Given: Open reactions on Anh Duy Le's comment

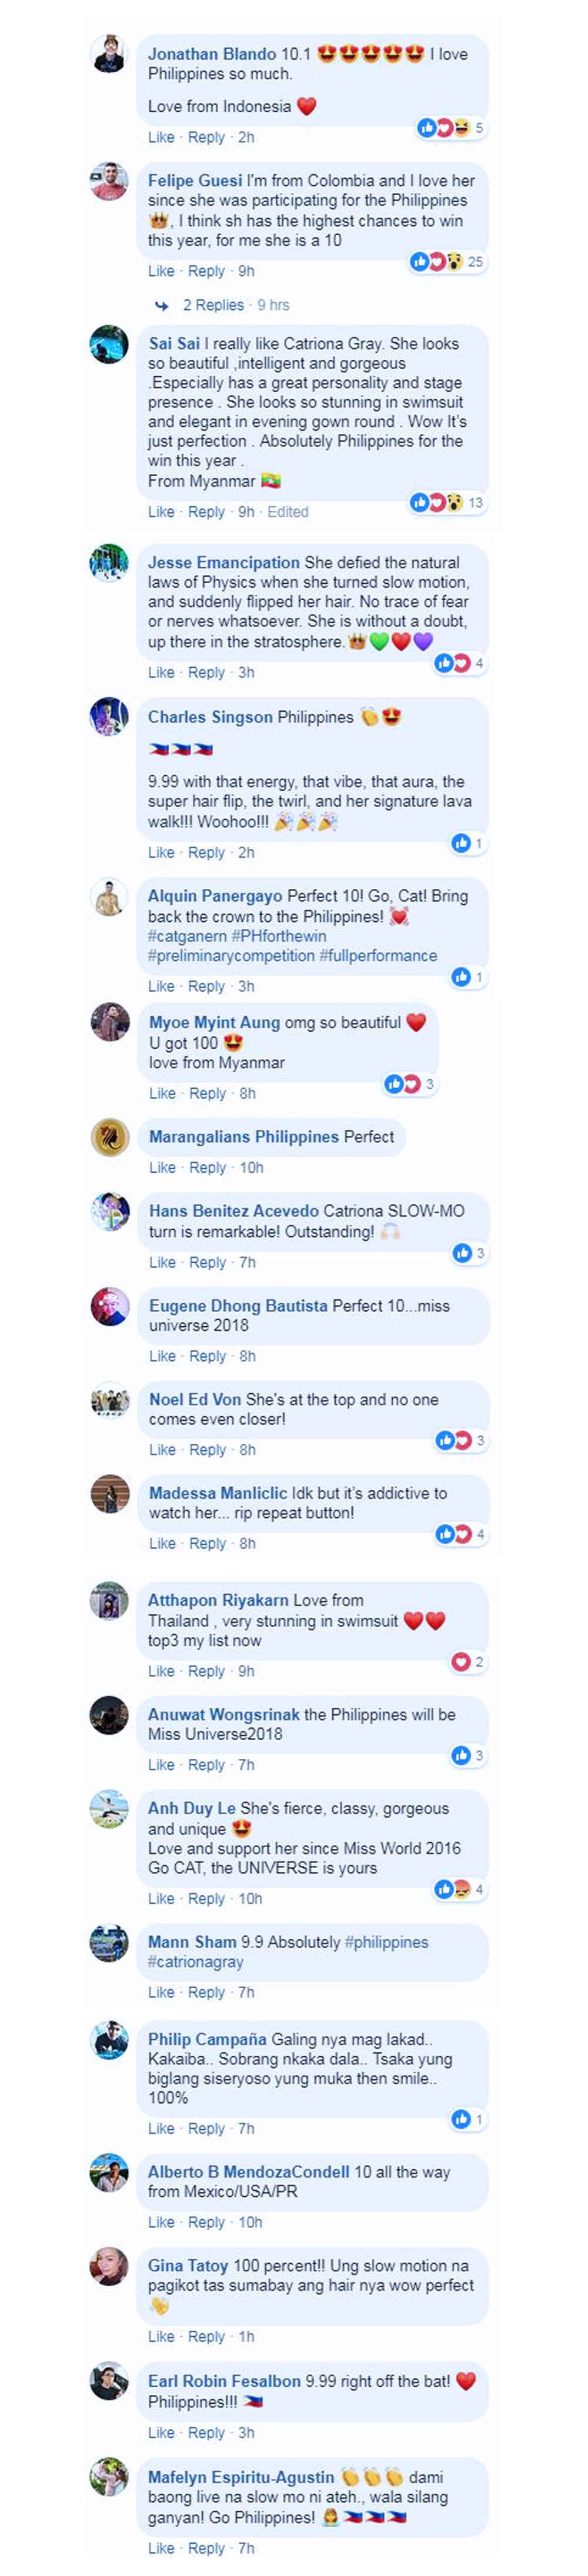Looking at the screenshot, I should point(460,1889).
